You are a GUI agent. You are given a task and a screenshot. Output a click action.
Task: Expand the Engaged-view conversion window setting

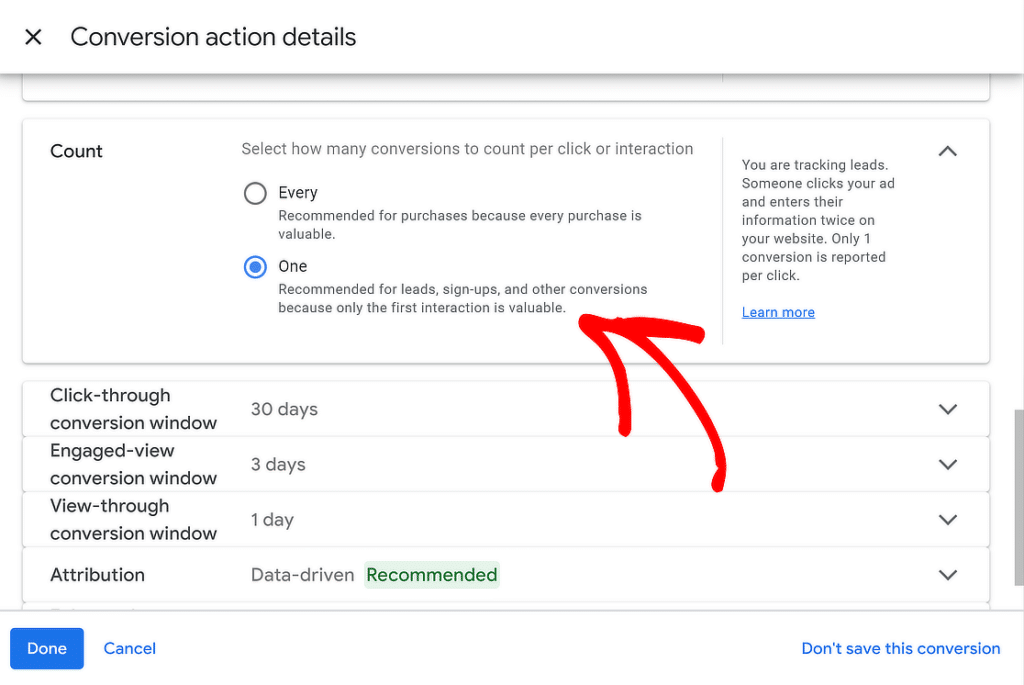(946, 464)
